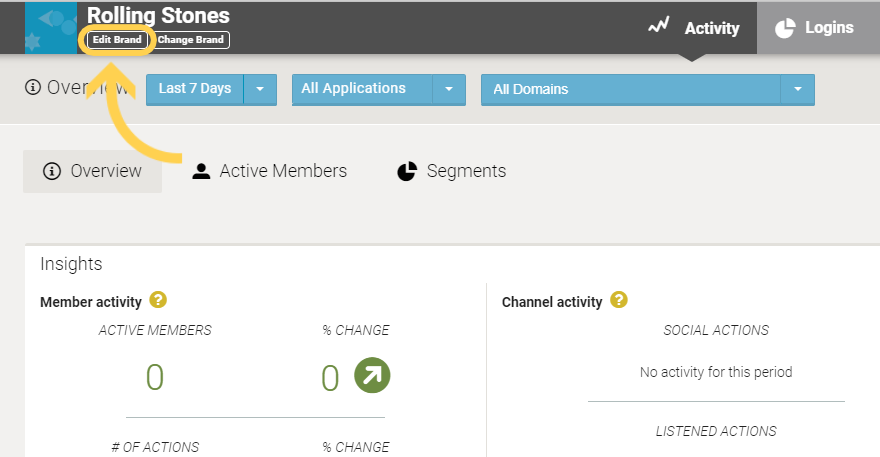Click the info icon in the filter bar

(x=33, y=88)
